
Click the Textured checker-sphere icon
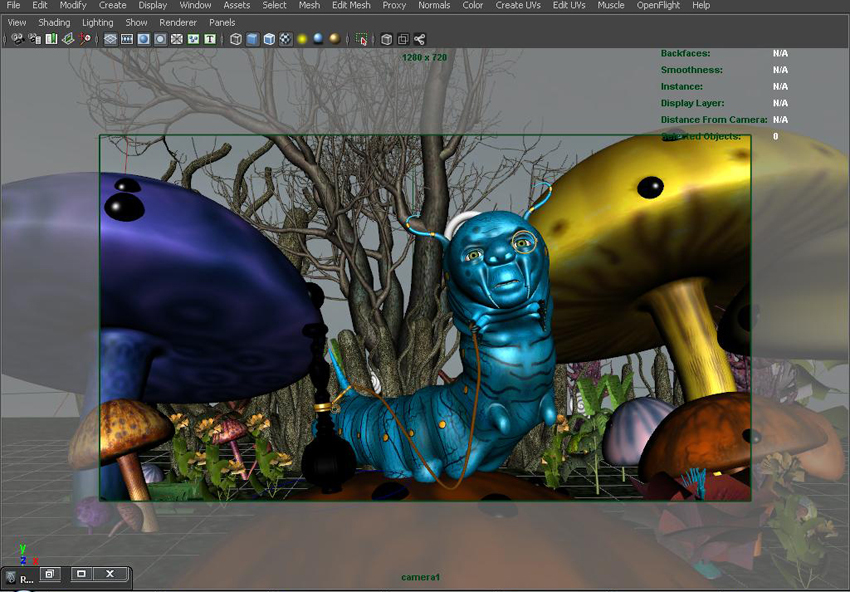tap(286, 39)
